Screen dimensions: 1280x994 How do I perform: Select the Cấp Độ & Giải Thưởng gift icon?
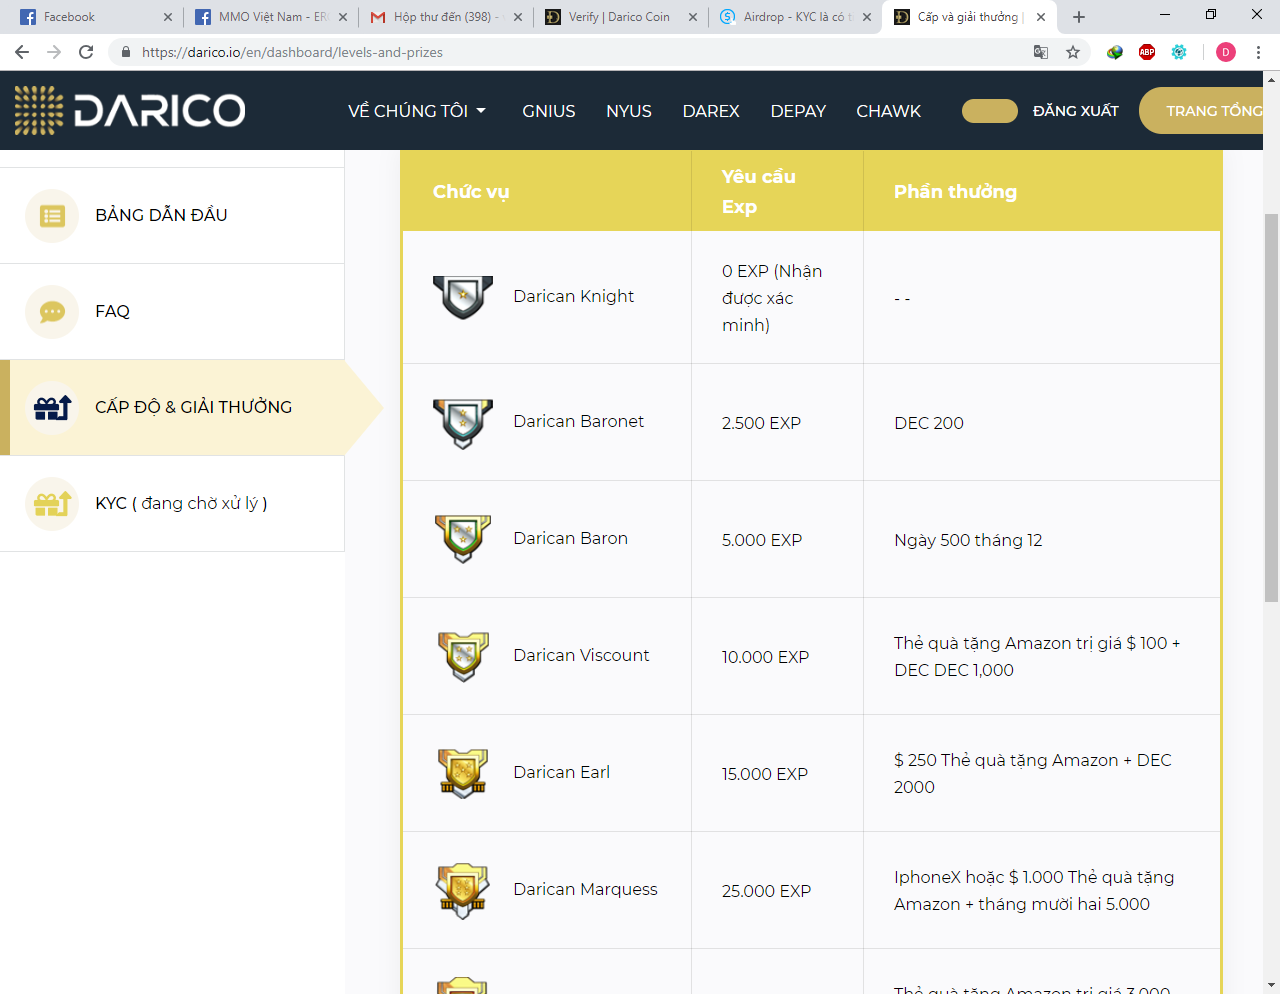point(52,408)
